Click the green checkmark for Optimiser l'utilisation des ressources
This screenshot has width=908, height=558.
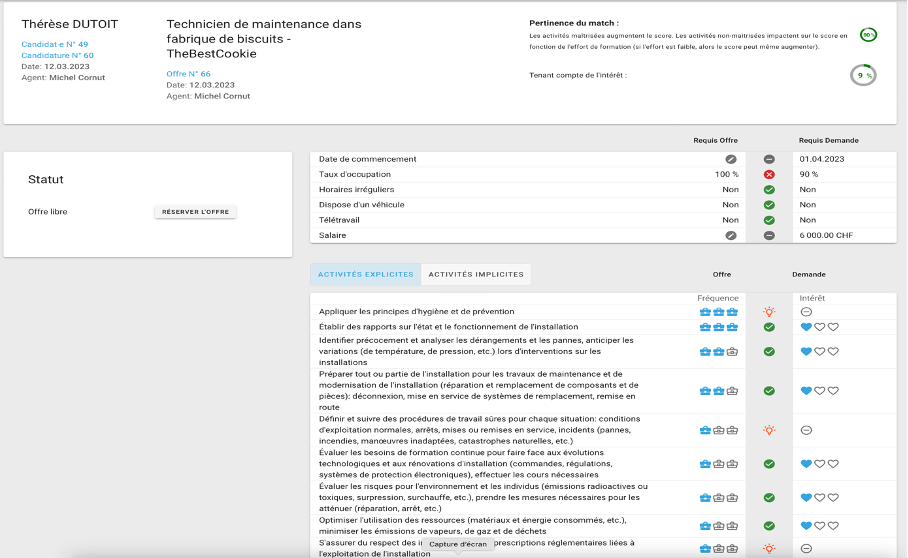point(769,525)
